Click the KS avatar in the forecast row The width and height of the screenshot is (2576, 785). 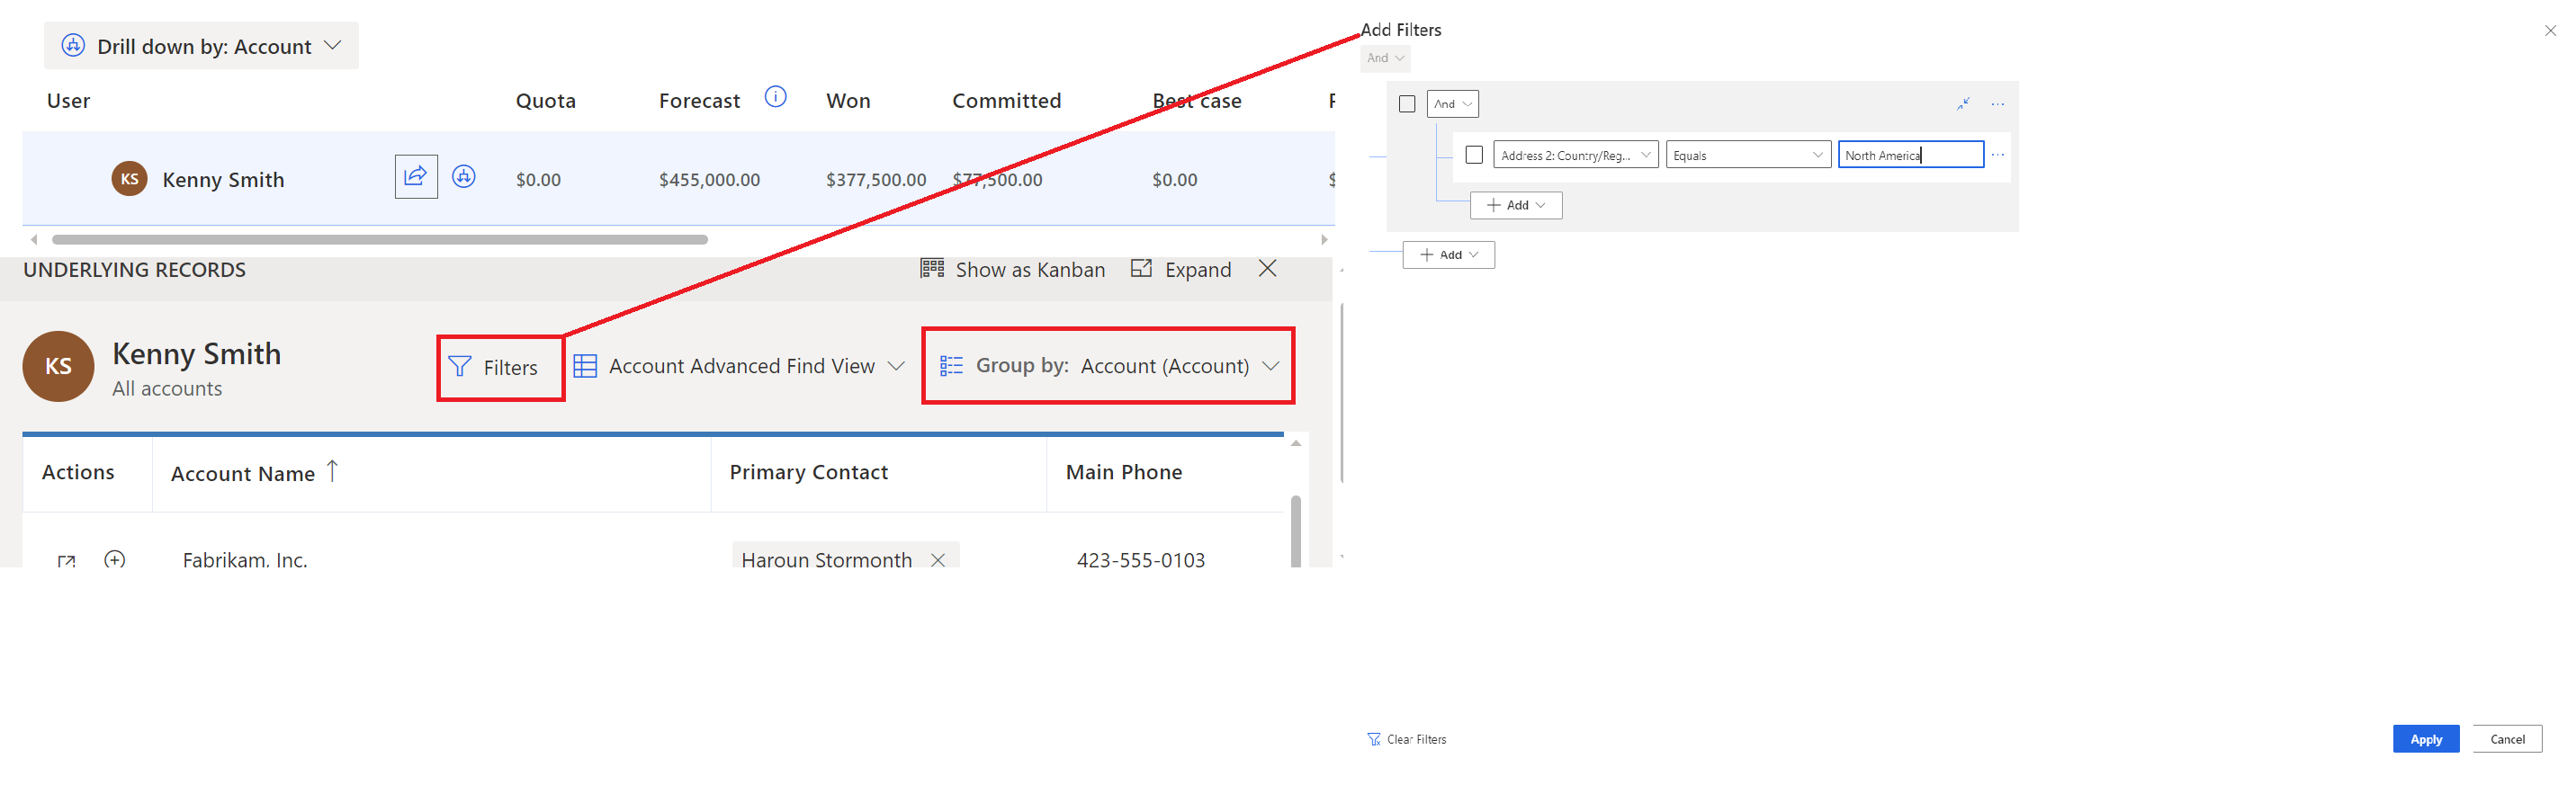tap(129, 179)
